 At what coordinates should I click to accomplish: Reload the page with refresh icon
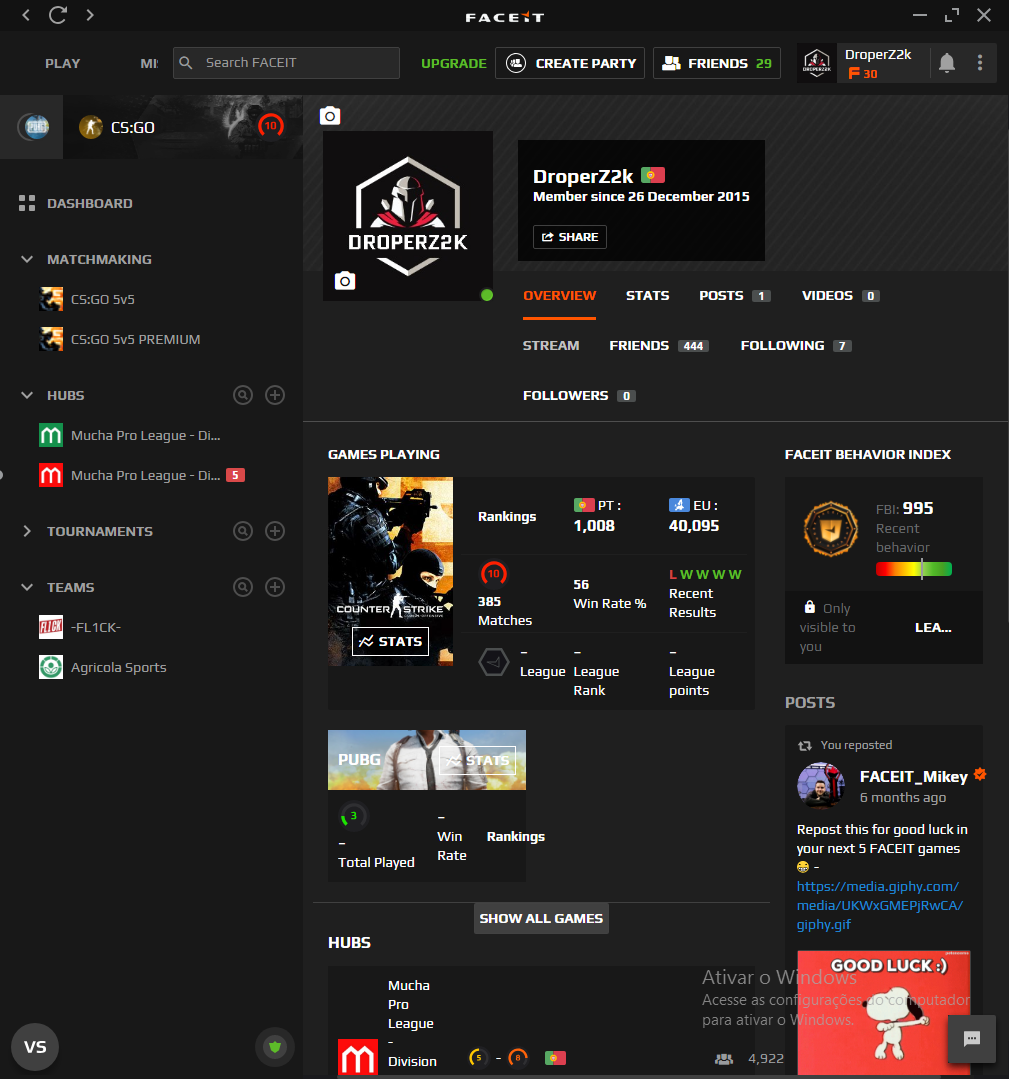click(58, 14)
